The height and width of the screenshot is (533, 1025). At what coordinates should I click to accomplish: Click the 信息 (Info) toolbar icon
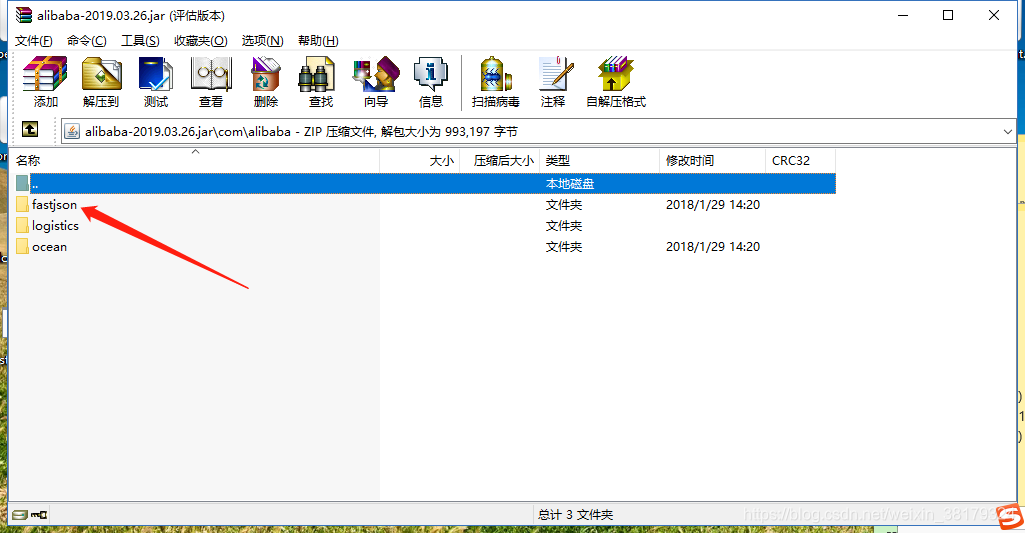pyautogui.click(x=431, y=73)
